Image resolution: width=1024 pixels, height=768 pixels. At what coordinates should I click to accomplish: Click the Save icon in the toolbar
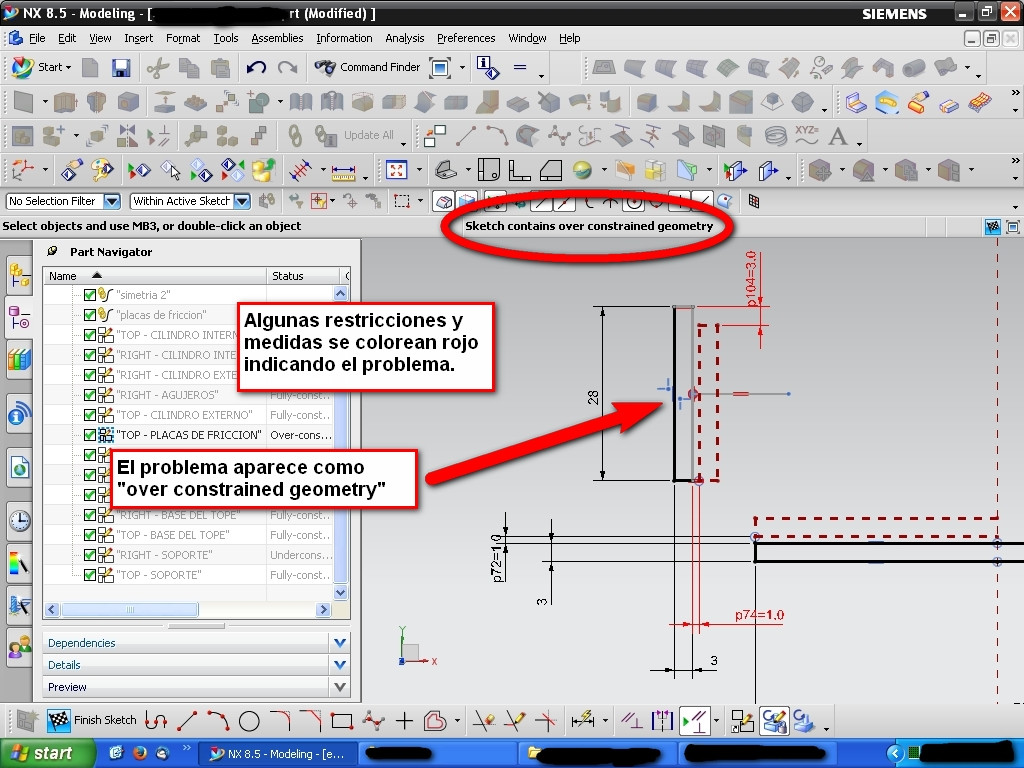tap(121, 68)
